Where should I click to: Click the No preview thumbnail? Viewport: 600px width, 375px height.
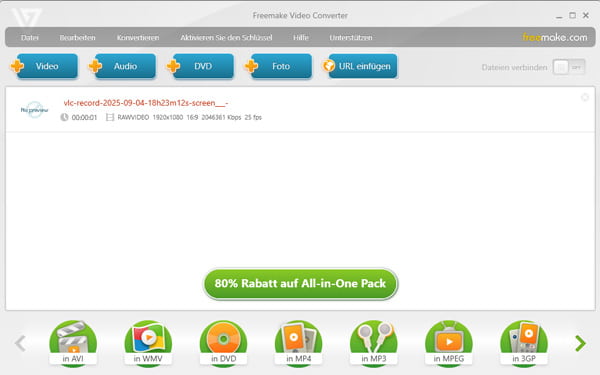(x=34, y=110)
